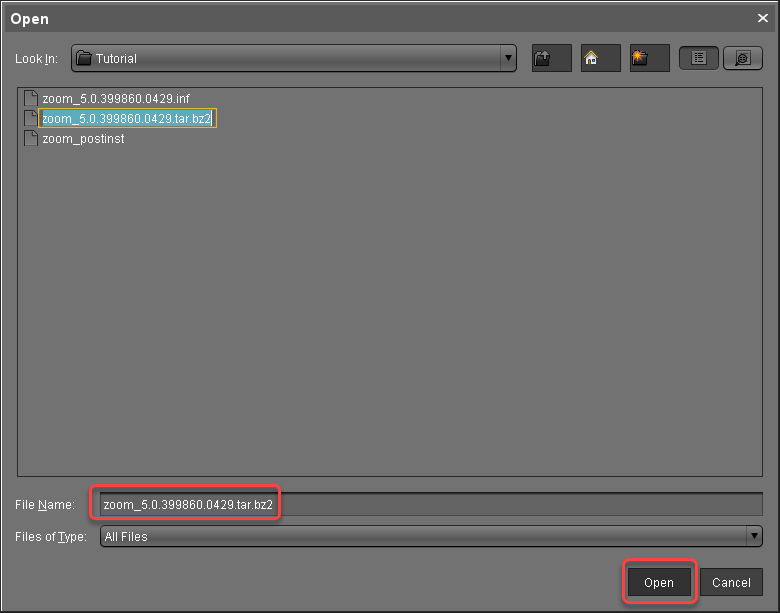Select the zoom_postinst file name

click(x=83, y=139)
